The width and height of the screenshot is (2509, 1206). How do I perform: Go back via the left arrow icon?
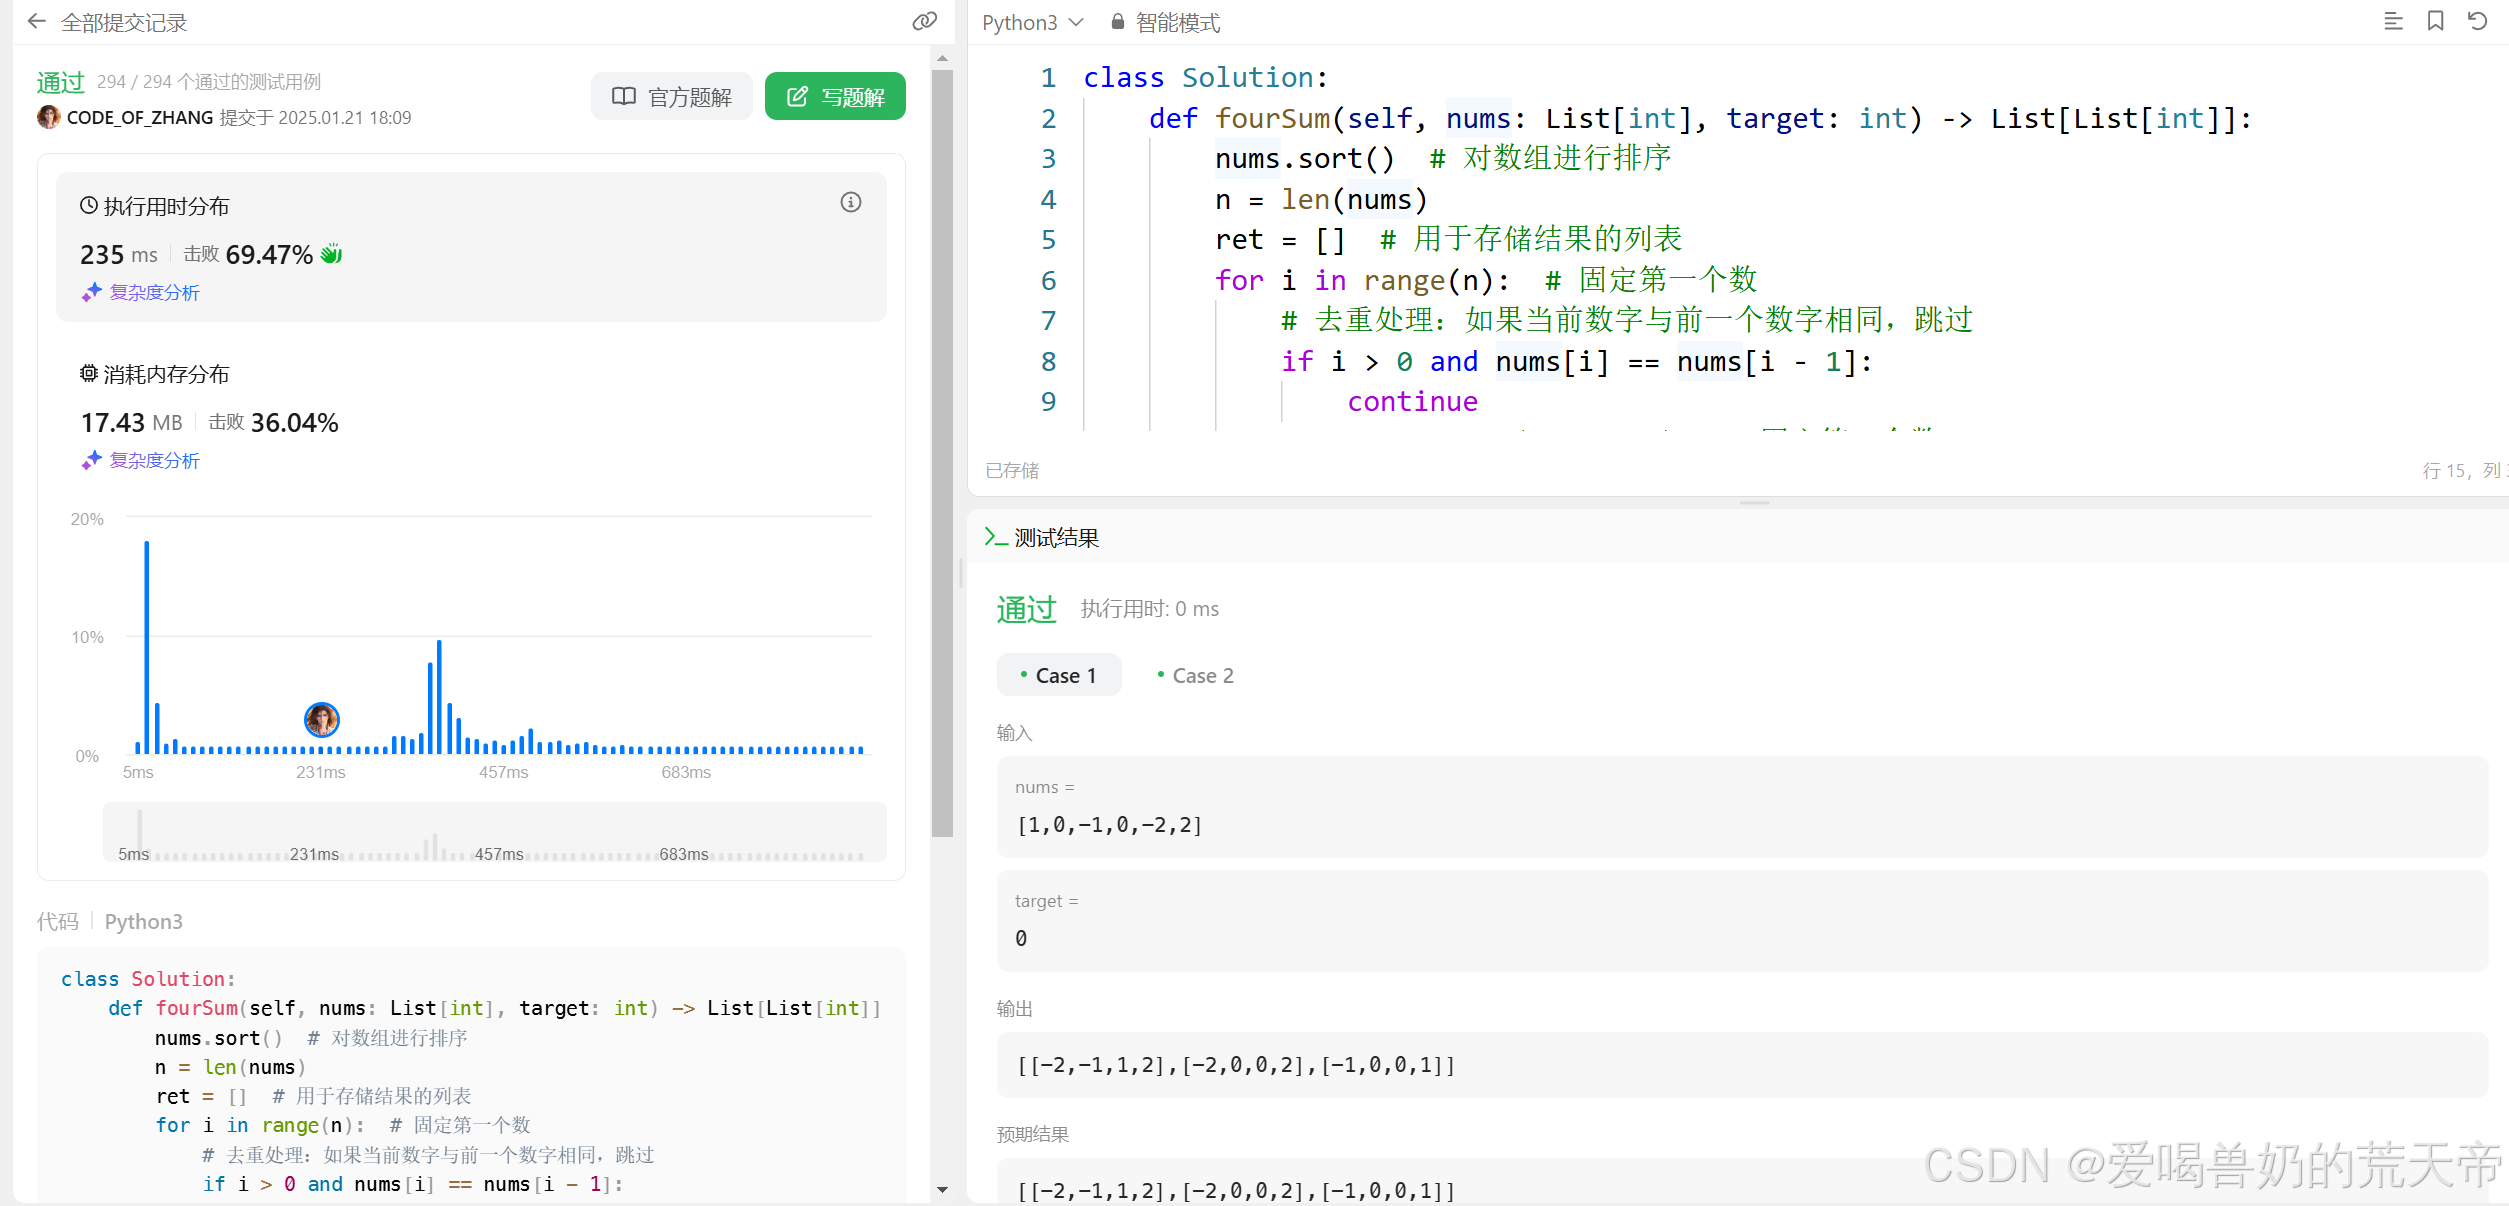pyautogui.click(x=37, y=22)
